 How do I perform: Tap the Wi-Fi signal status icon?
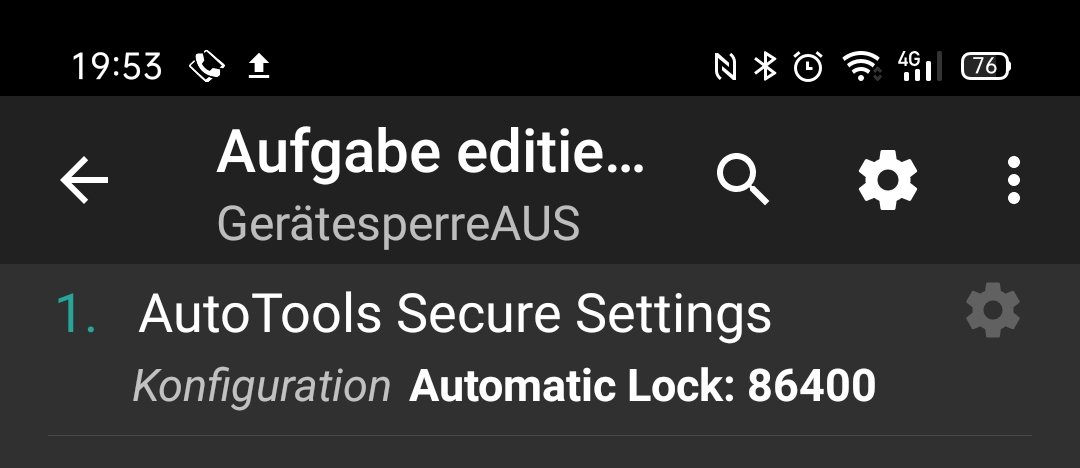pos(861,67)
